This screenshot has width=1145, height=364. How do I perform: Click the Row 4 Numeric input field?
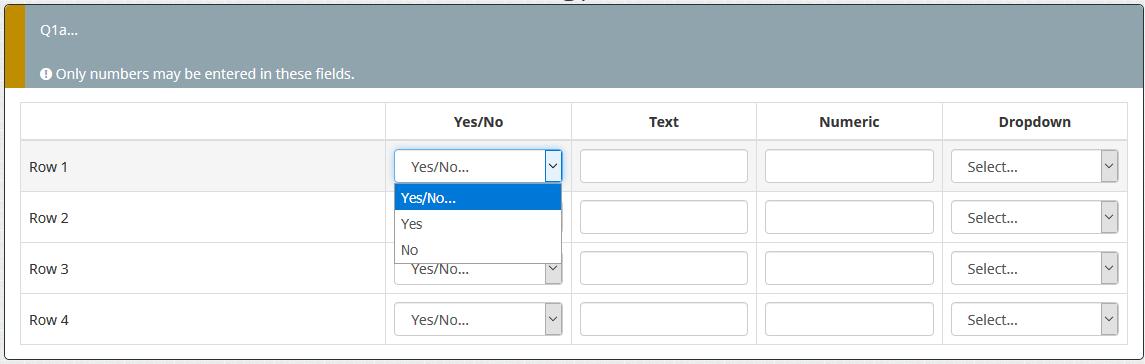coord(849,319)
